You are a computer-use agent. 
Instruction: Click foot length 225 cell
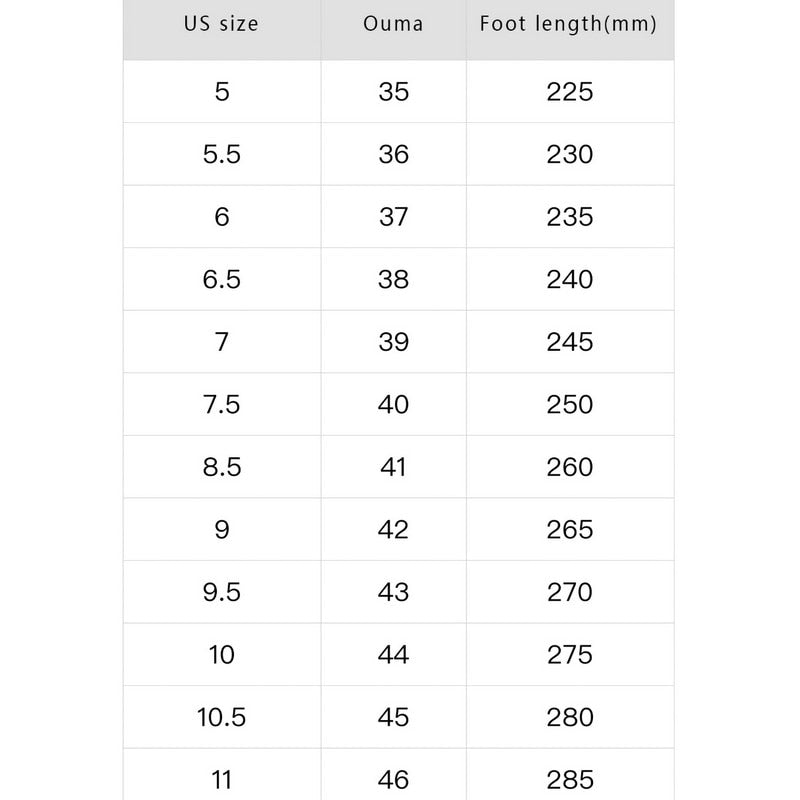(569, 92)
